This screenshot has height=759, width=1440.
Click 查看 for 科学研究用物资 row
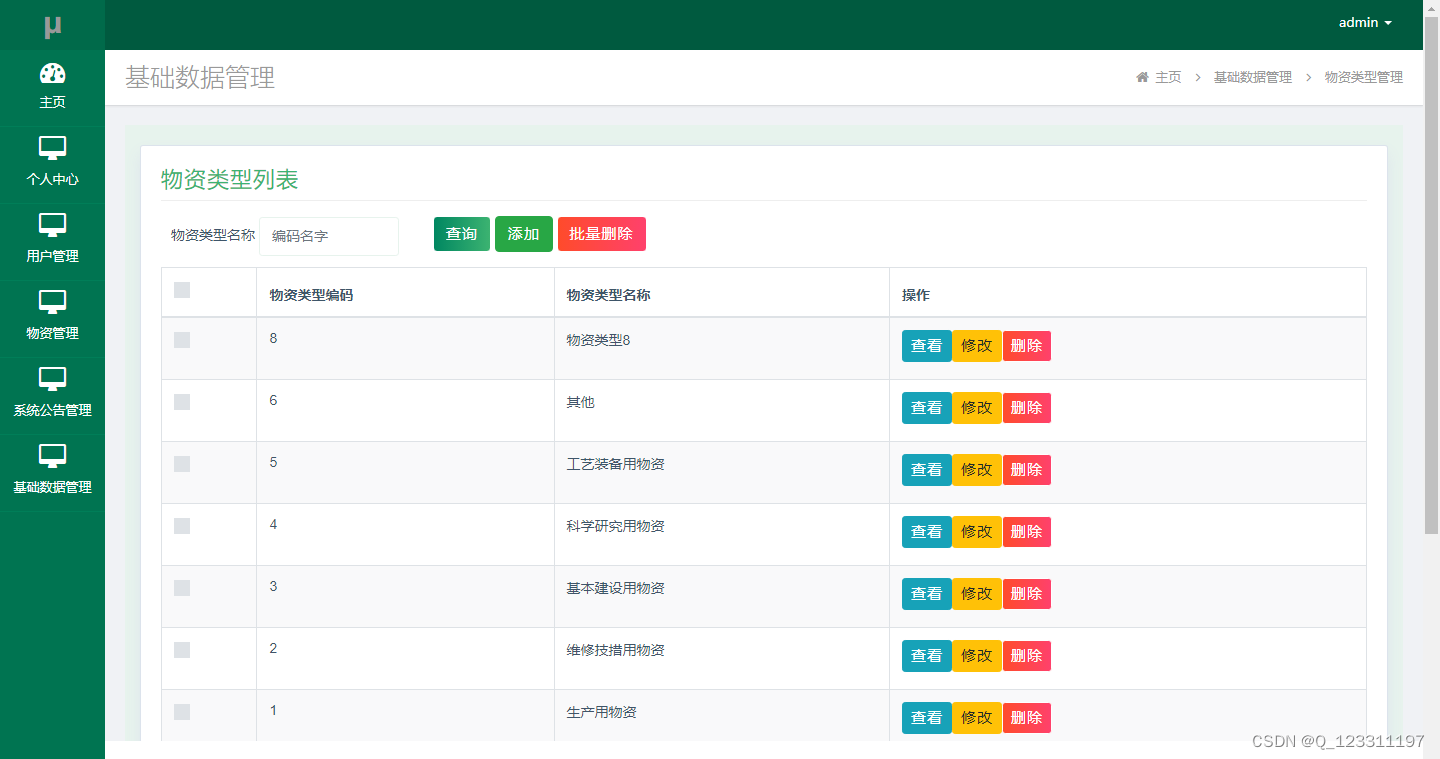[927, 532]
